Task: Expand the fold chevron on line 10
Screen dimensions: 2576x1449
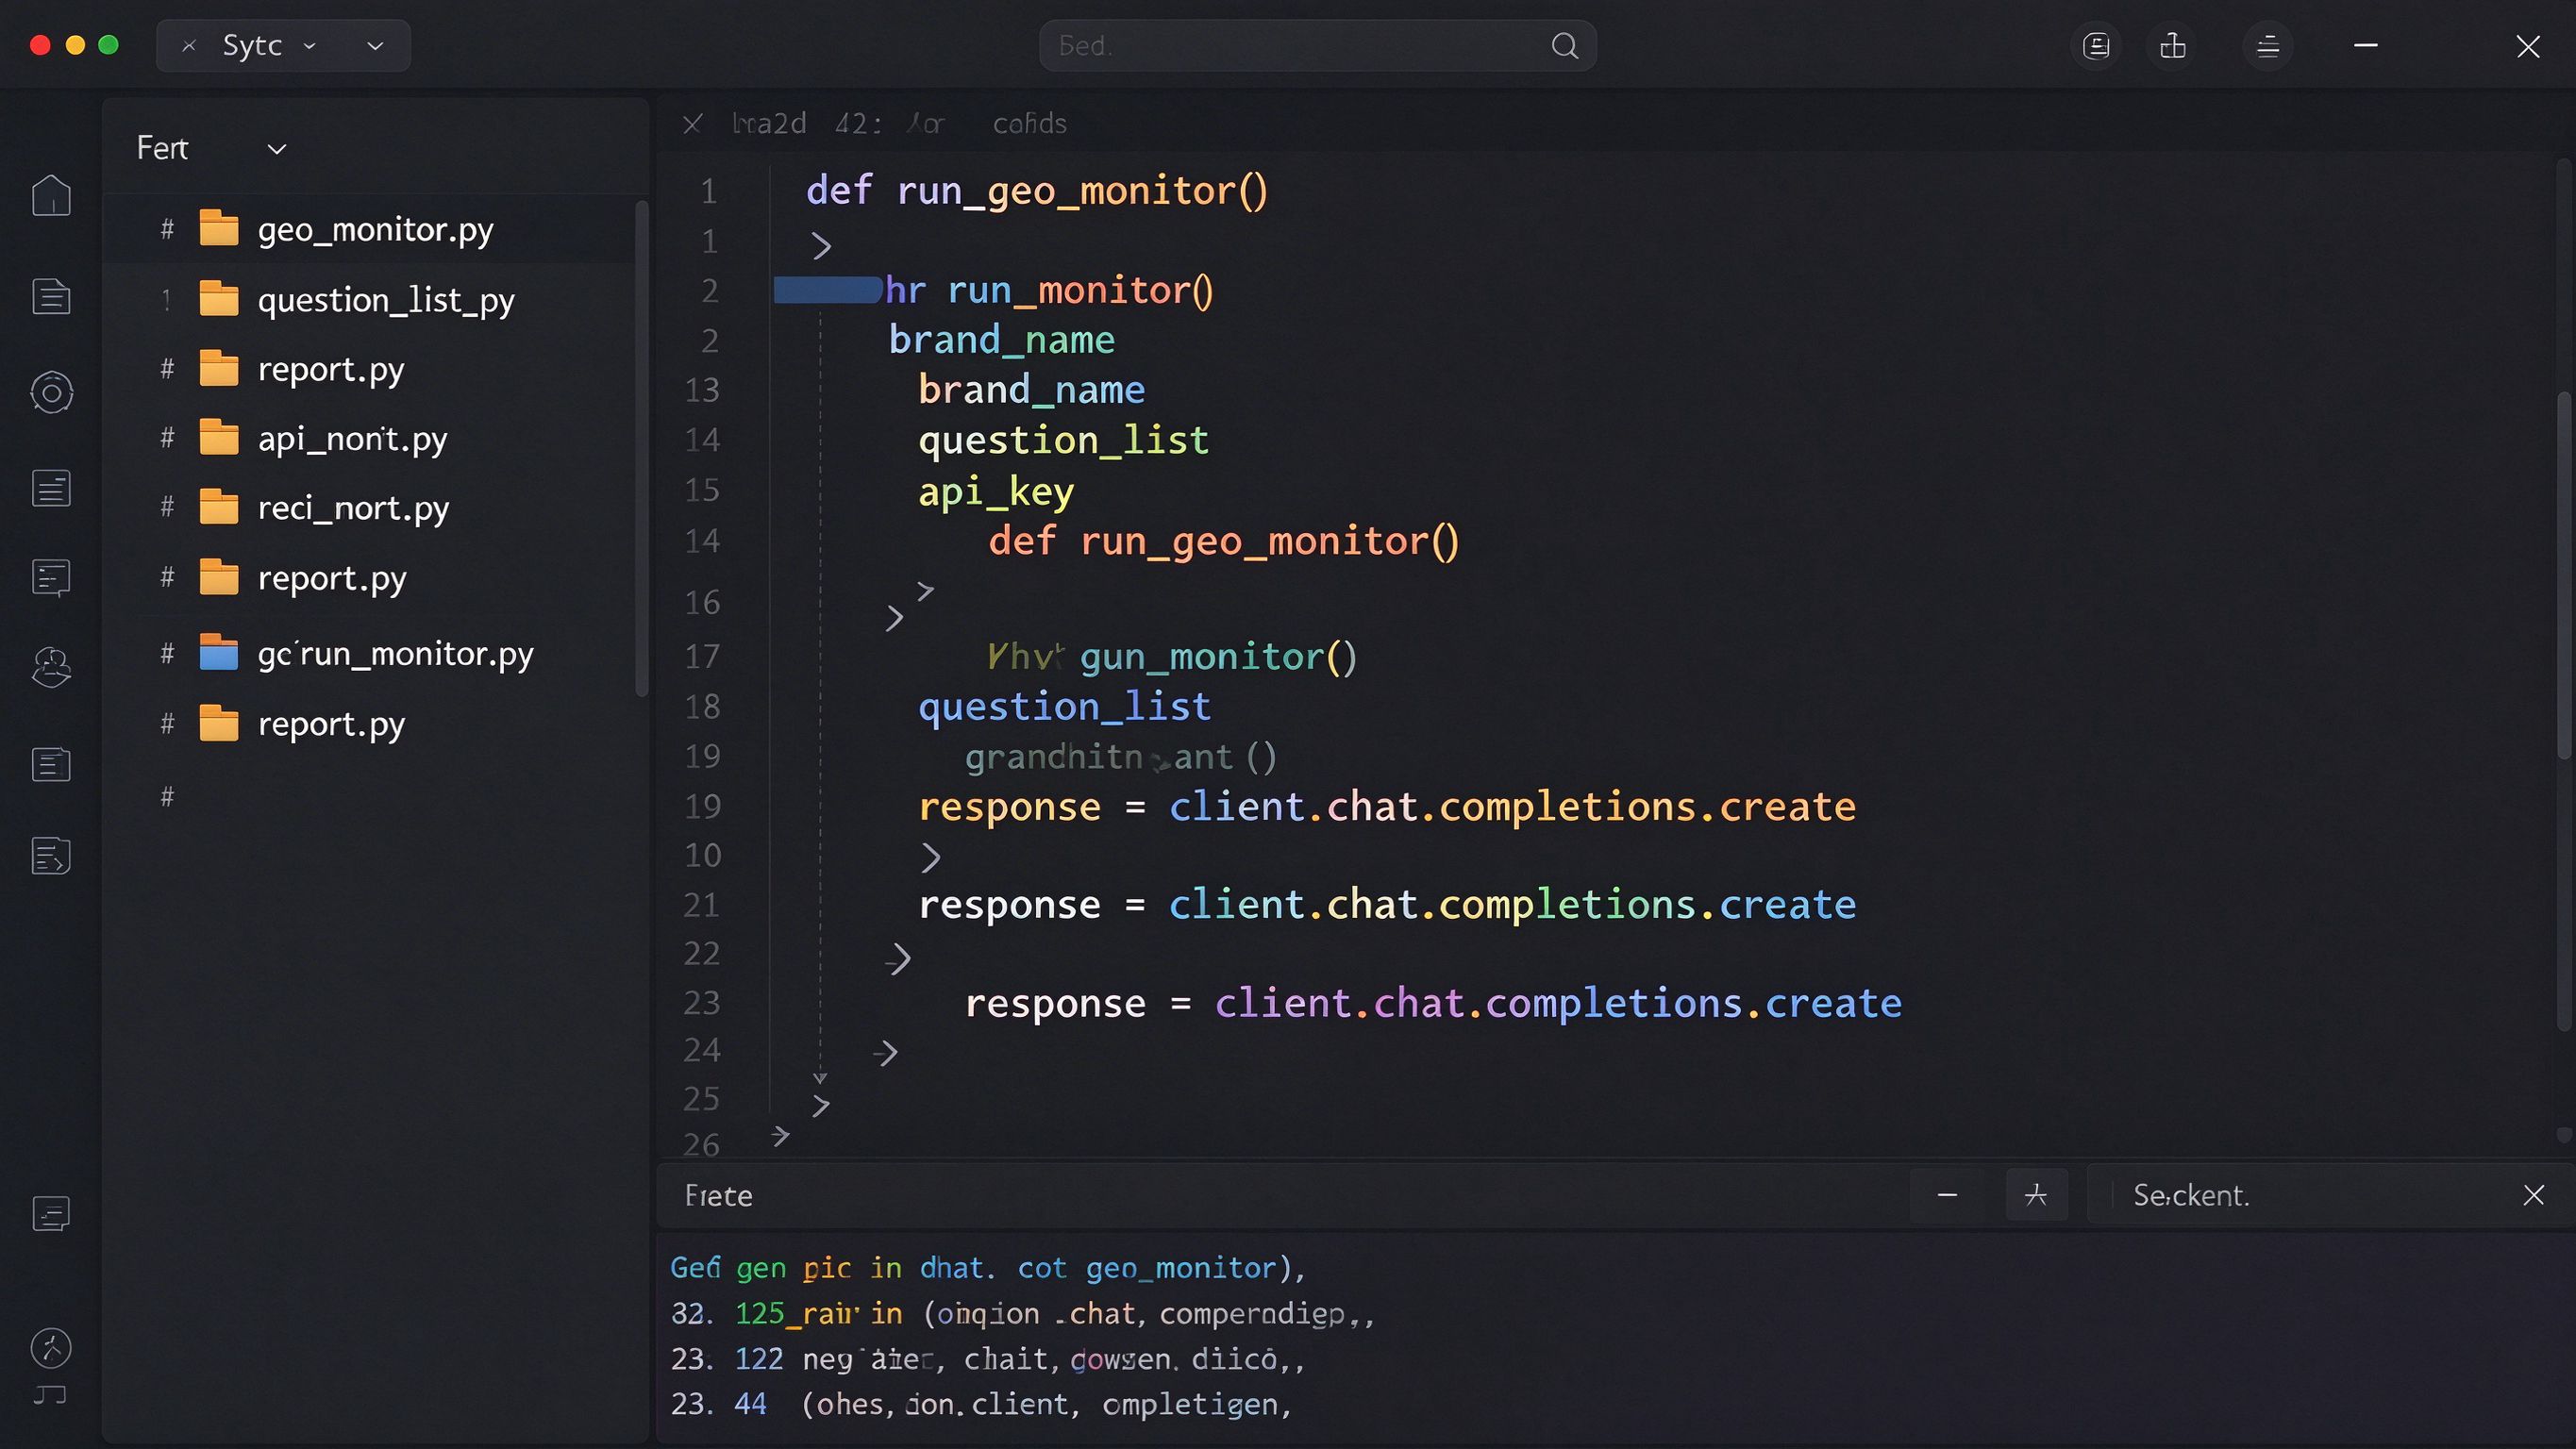Action: (930, 857)
